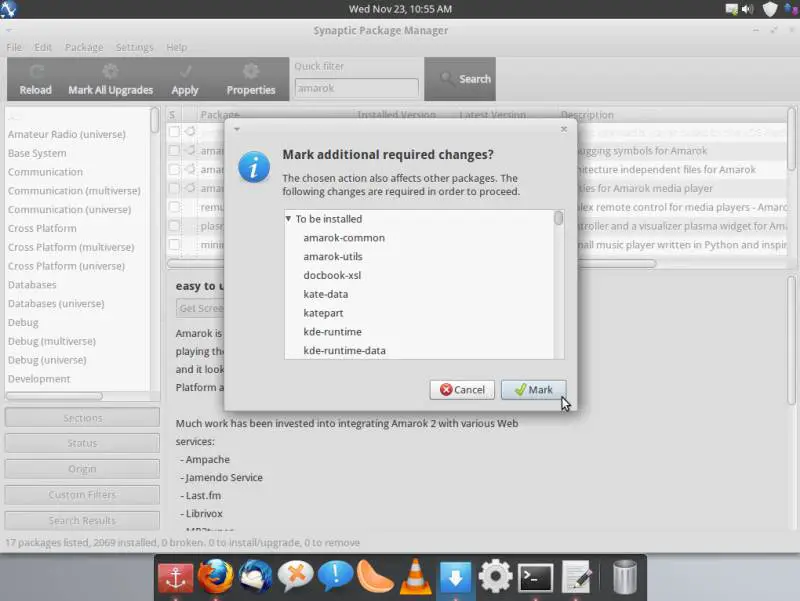
Task: Select Communication (multiverse) section
Action: (74, 191)
